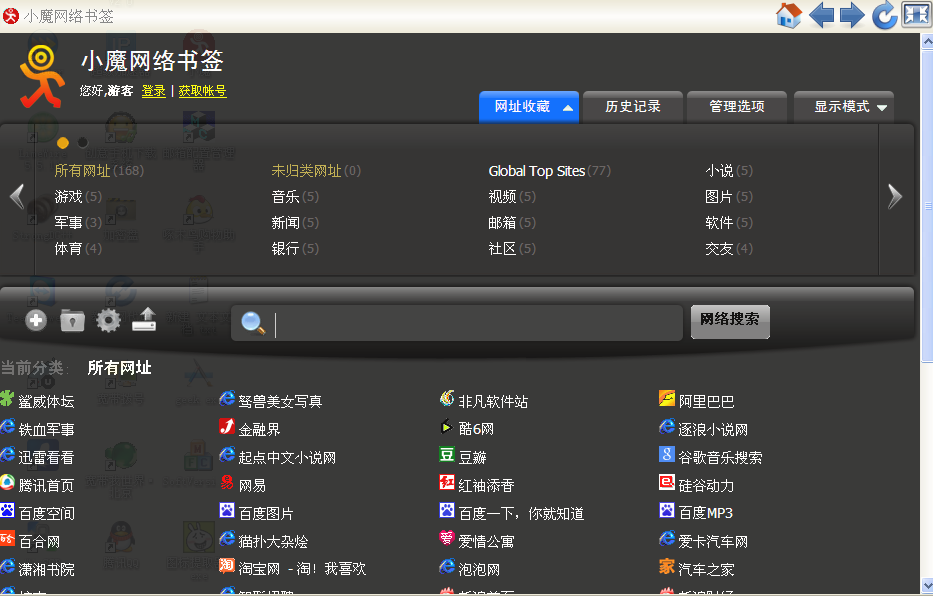Open the 淘宝网 bookmark icon

227,566
